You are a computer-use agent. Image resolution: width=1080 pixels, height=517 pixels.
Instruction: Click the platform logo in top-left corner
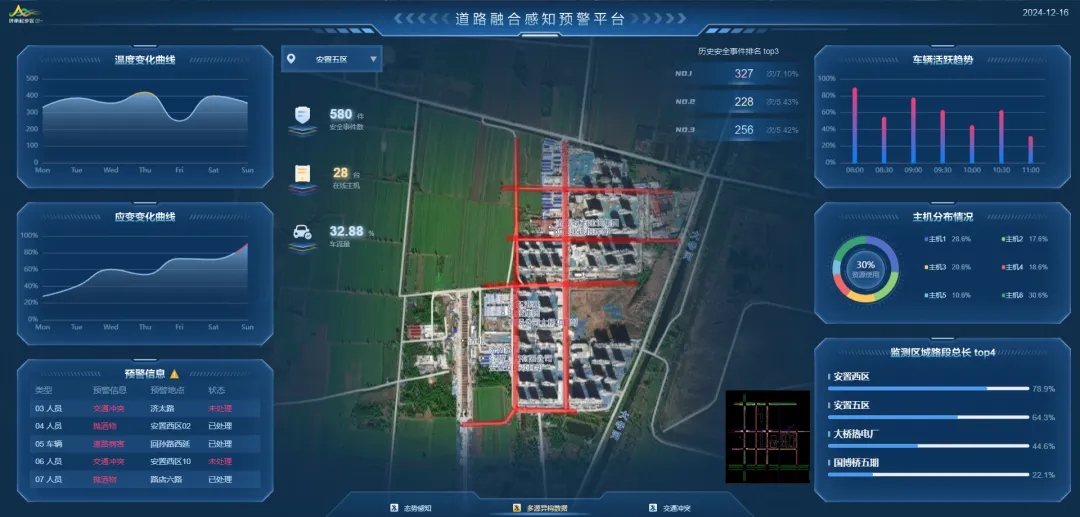pyautogui.click(x=22, y=13)
